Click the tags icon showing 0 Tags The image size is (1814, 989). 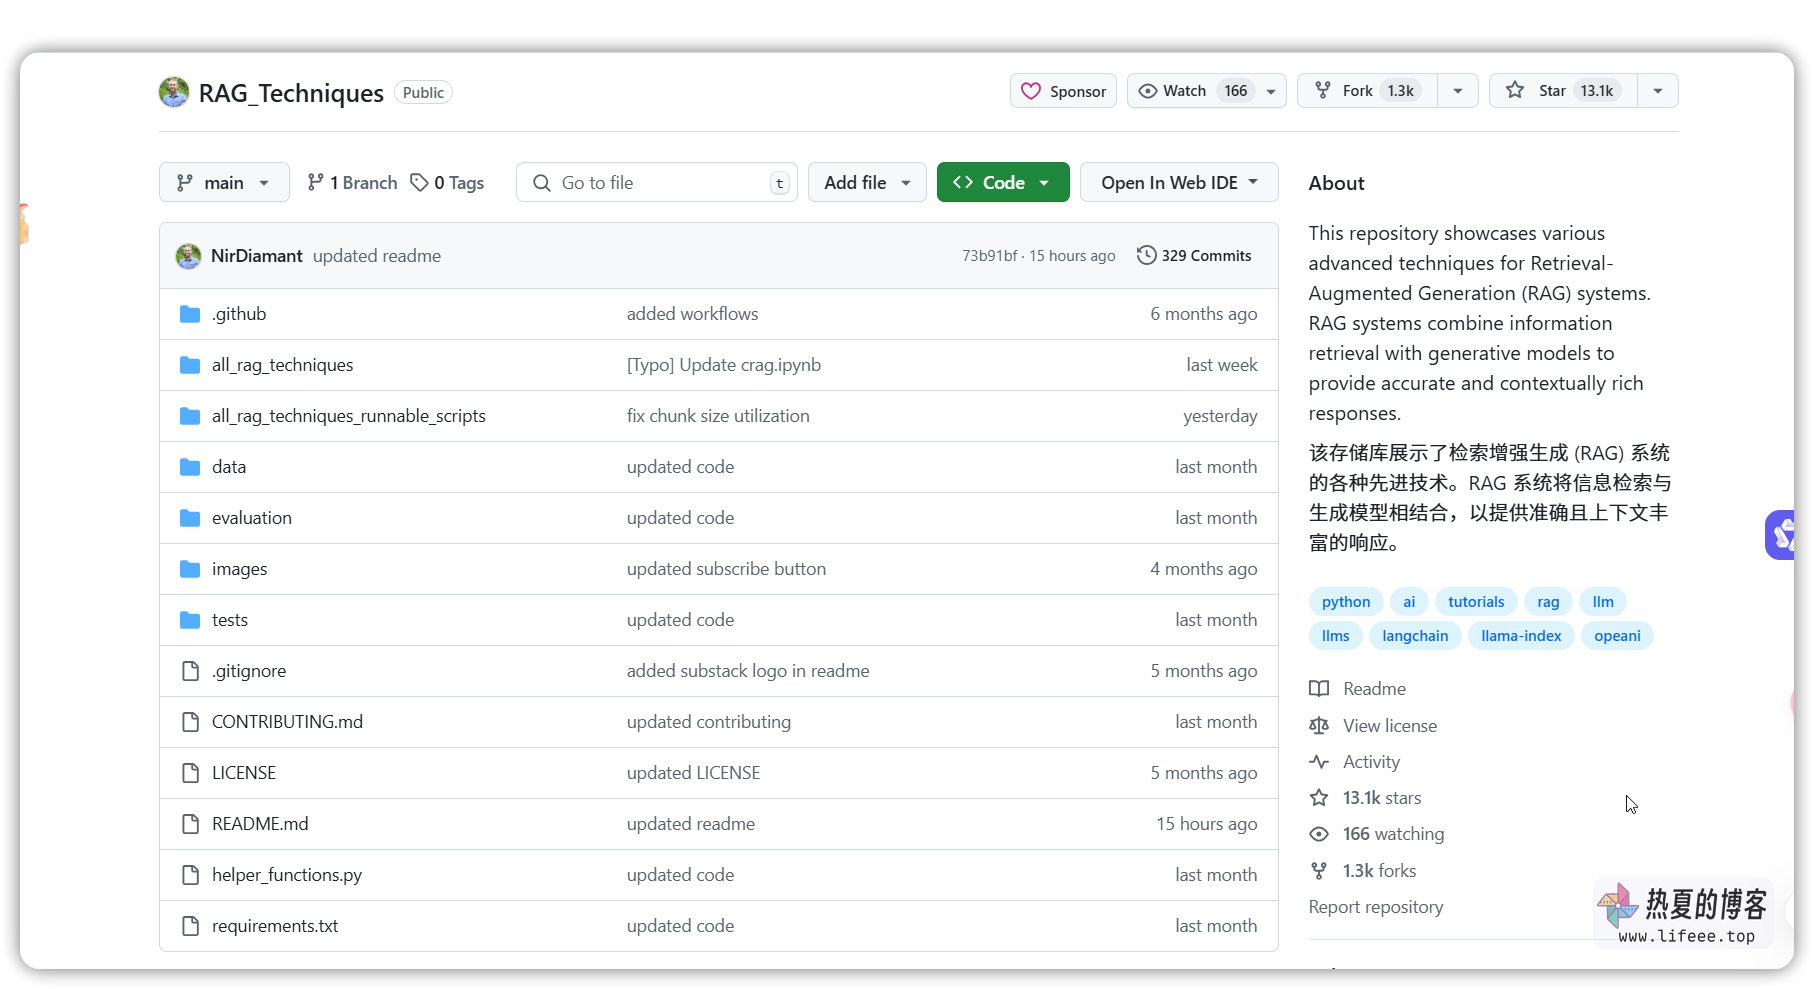pos(420,182)
